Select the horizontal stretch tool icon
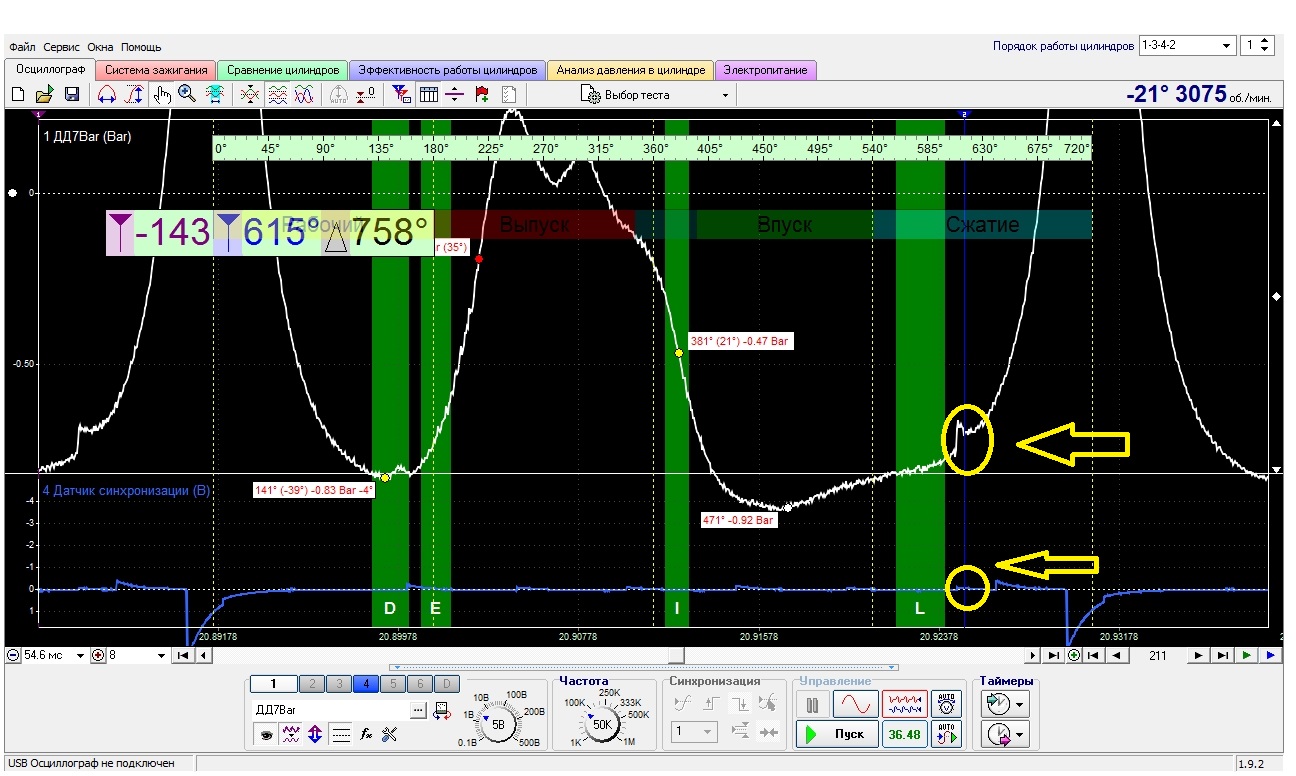Viewport: 1296px width, 776px height. pyautogui.click(x=107, y=95)
